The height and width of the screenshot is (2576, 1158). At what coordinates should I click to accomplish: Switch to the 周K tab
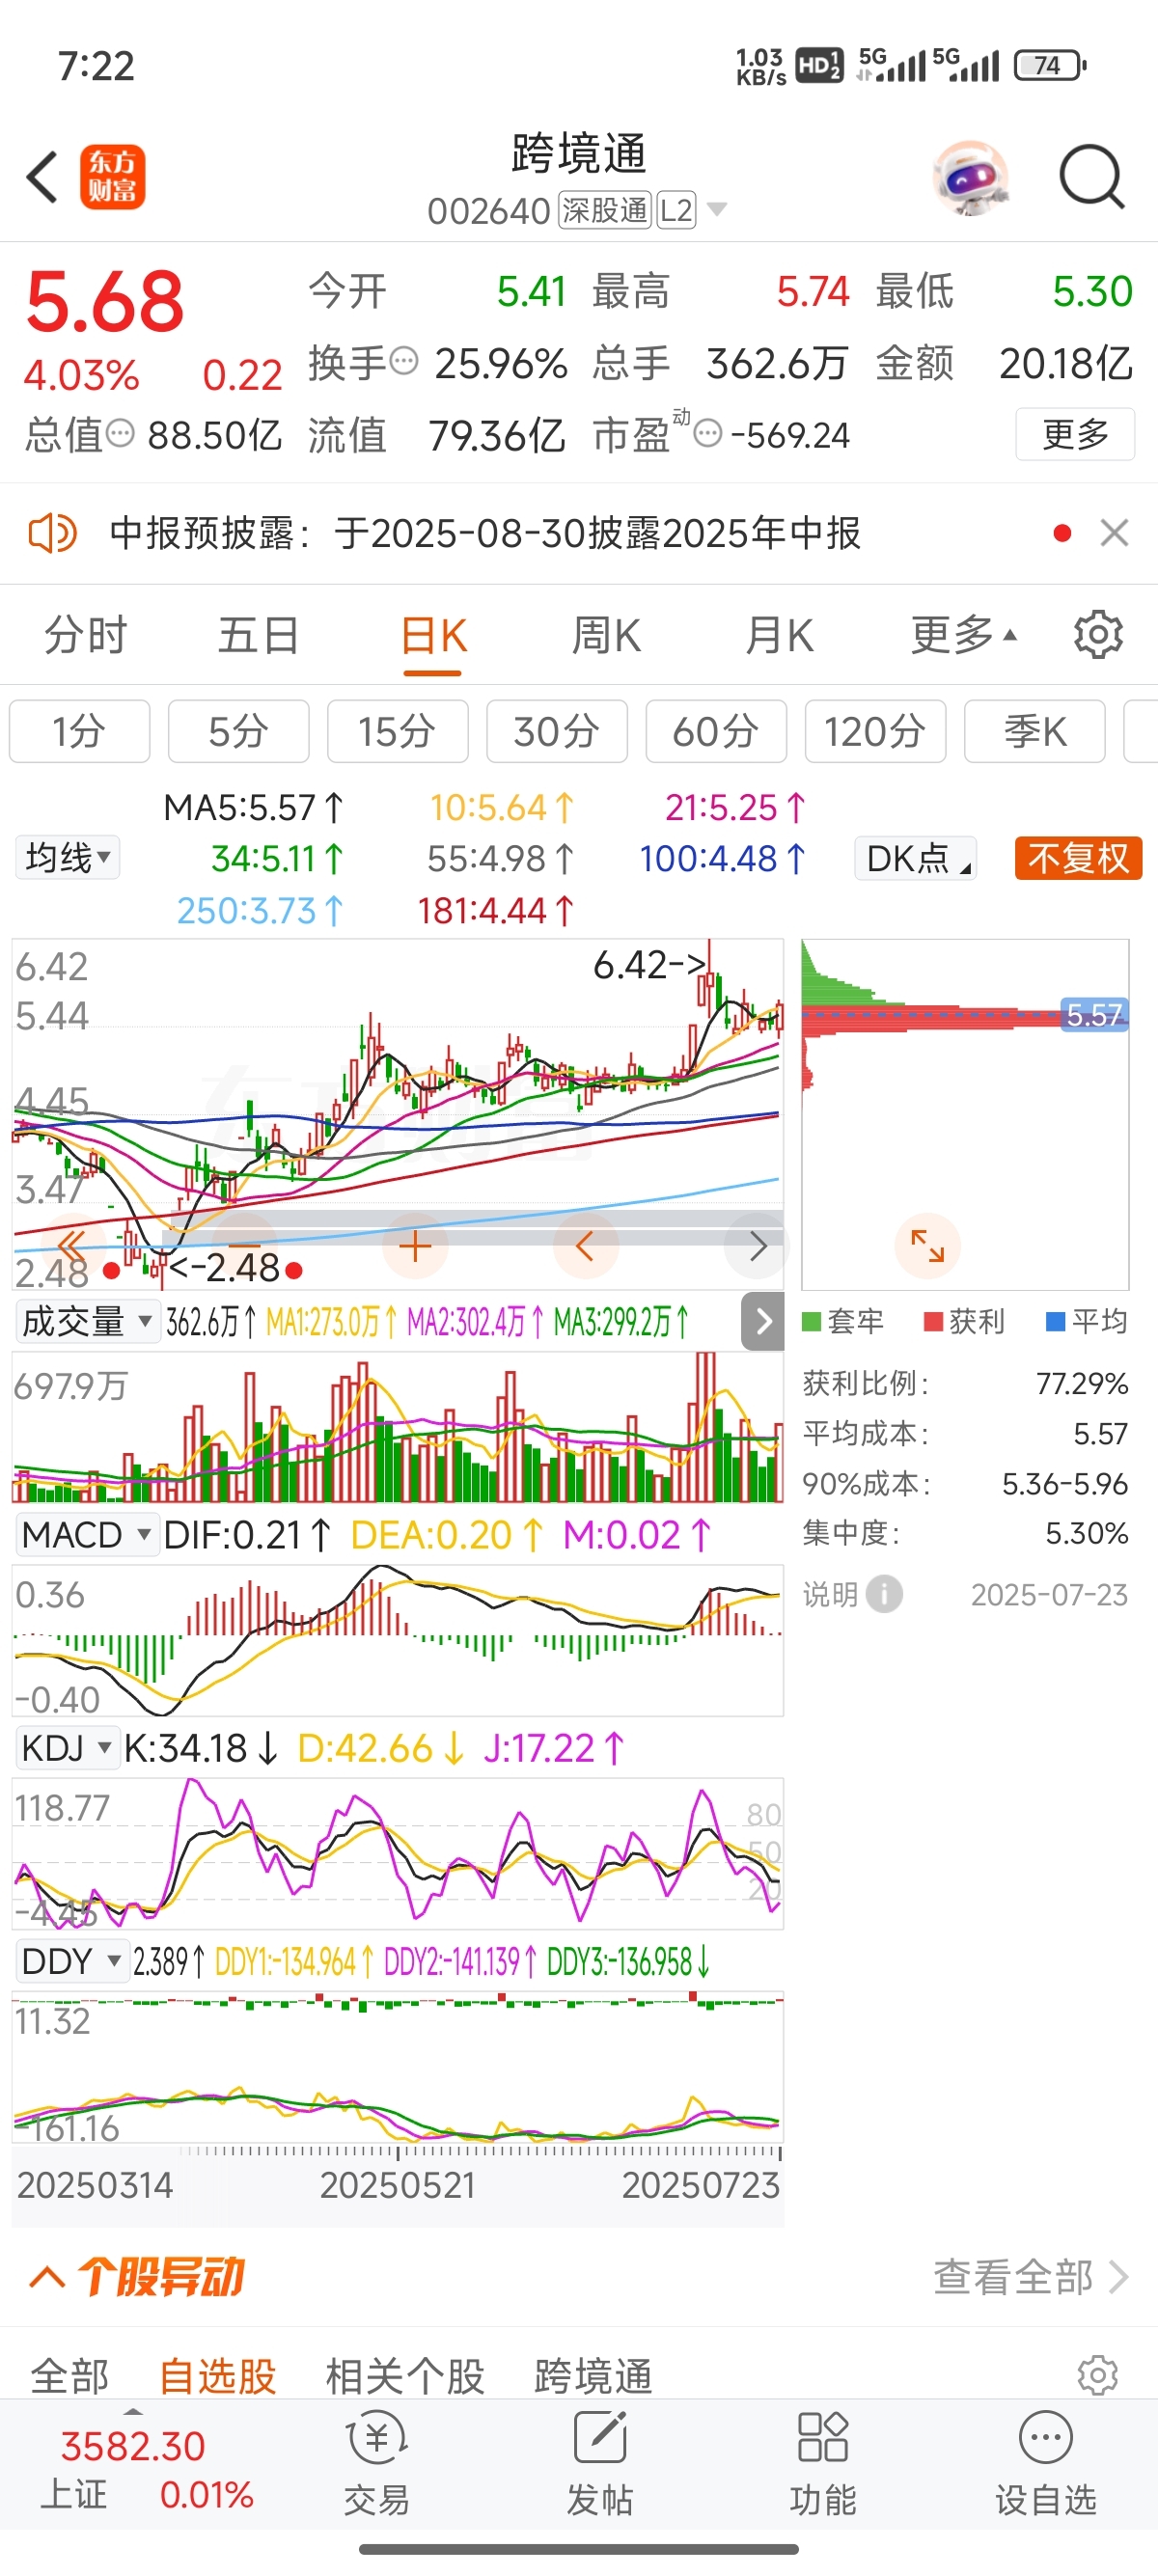(x=606, y=635)
